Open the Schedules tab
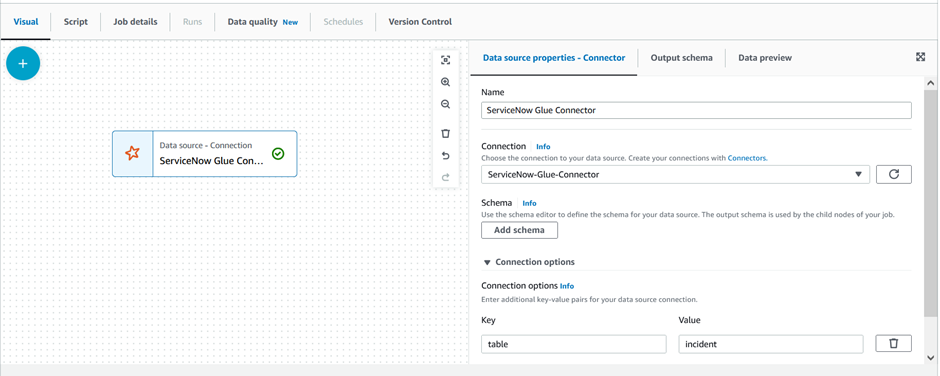 coord(343,22)
